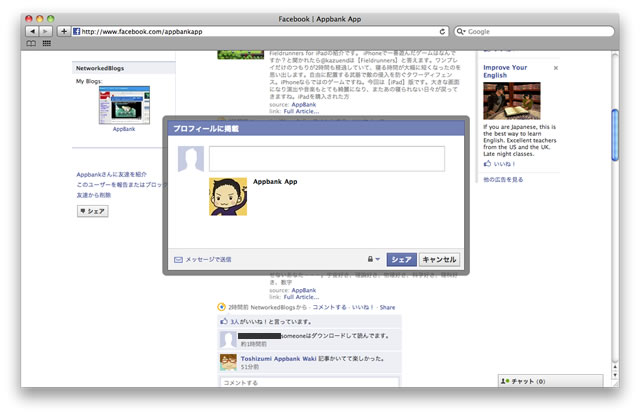Screen dimensions: 640x416
Task: Go back with Safari's back arrow
Action: pyautogui.click(x=32, y=31)
